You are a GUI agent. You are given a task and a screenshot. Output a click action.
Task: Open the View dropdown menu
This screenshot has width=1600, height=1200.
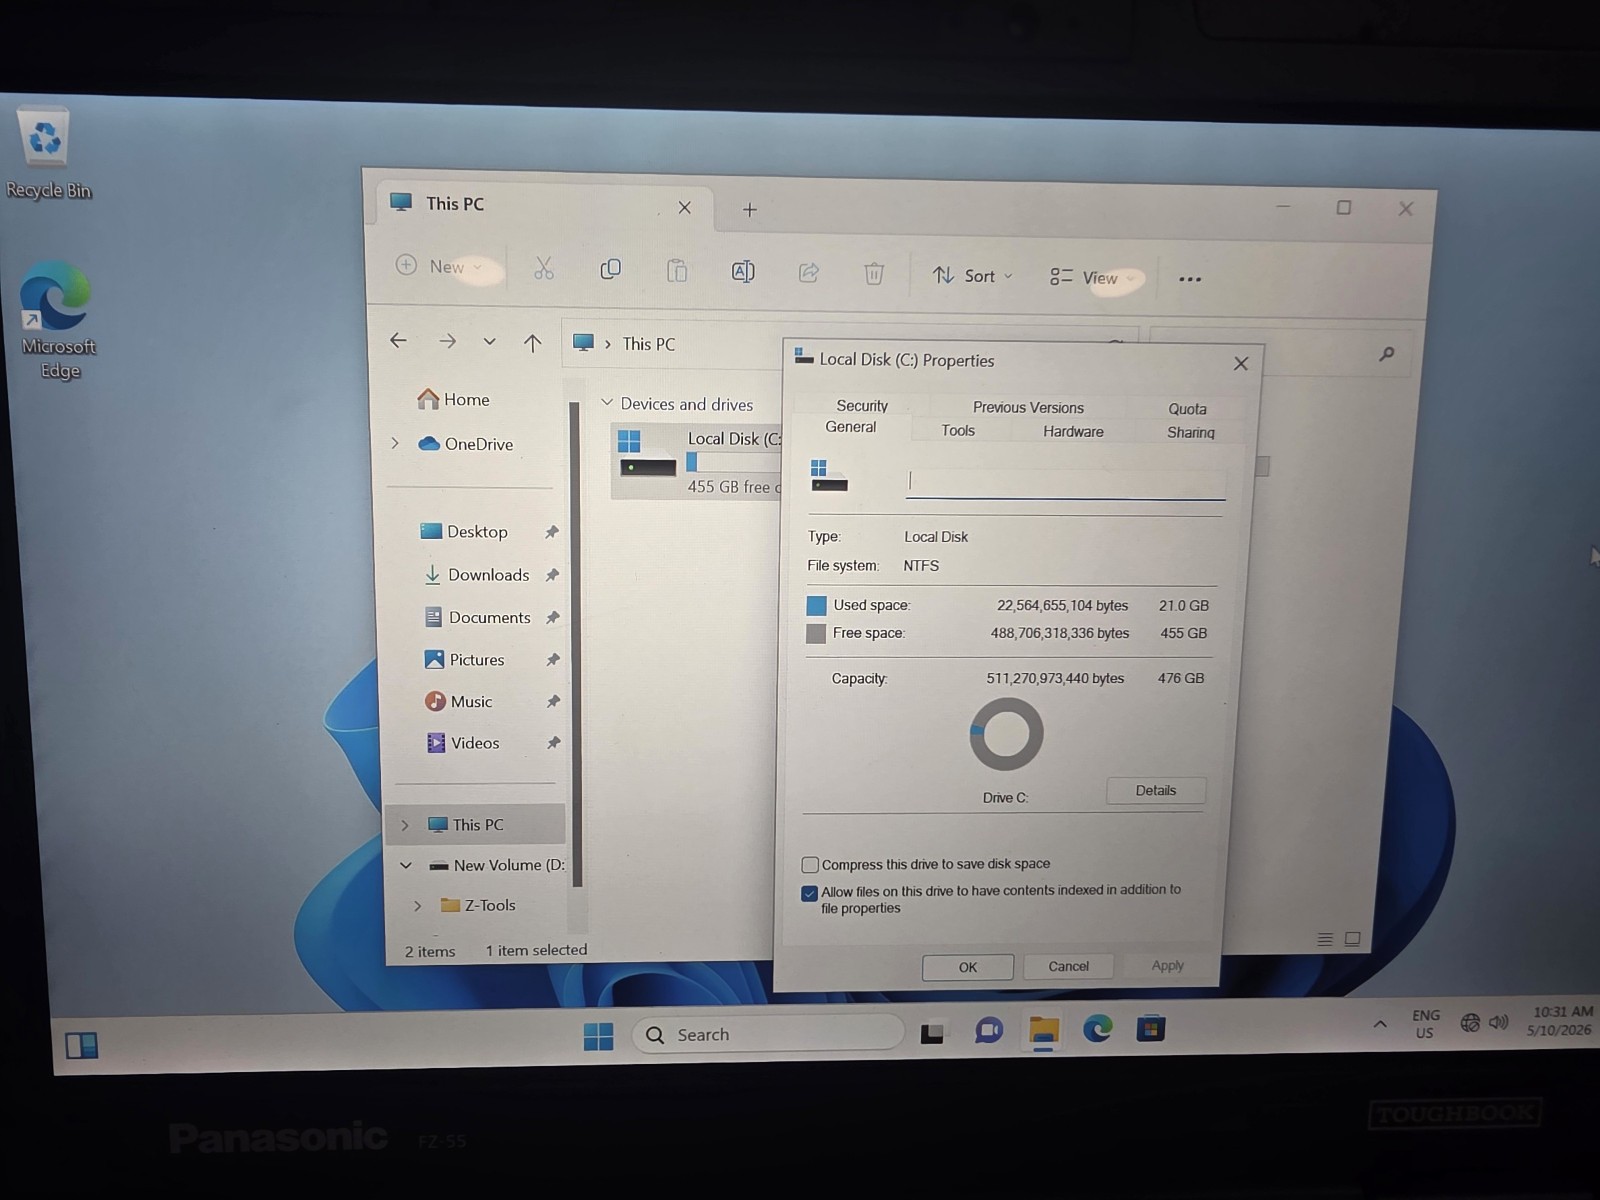(1093, 278)
